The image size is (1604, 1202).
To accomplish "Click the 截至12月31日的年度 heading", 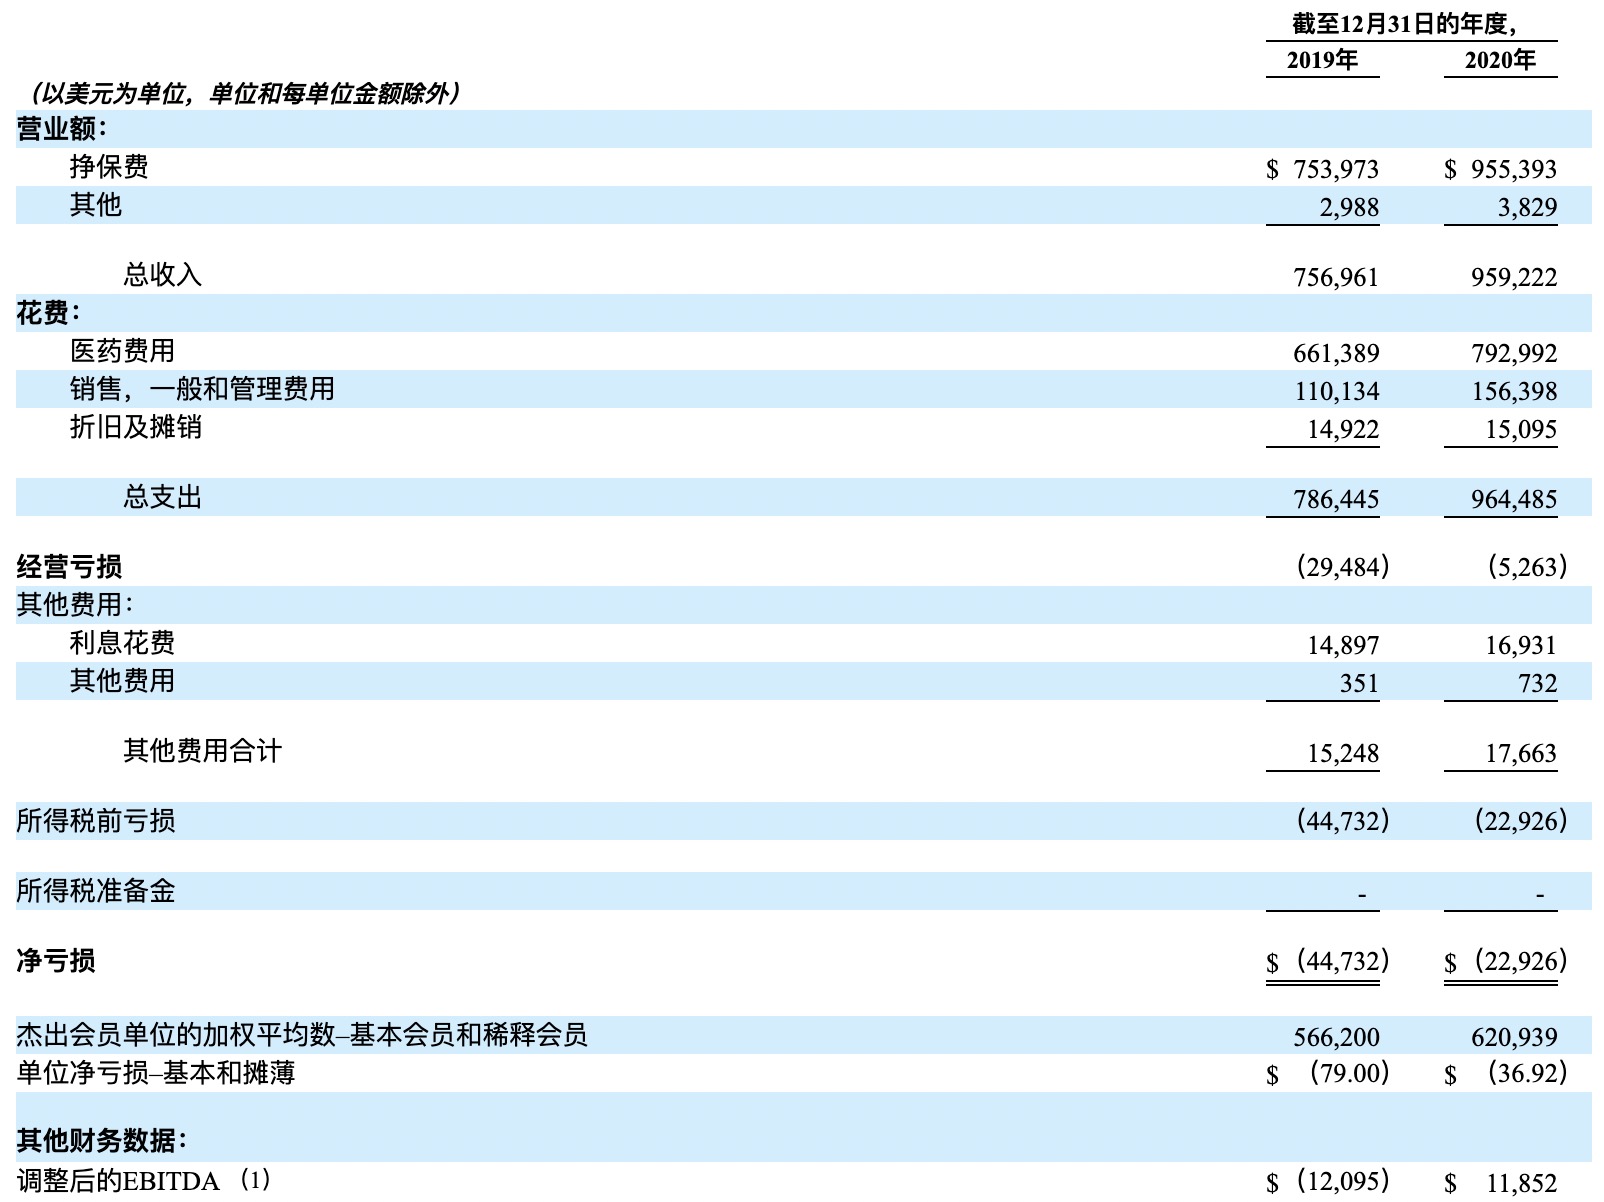I will coord(1405,24).
